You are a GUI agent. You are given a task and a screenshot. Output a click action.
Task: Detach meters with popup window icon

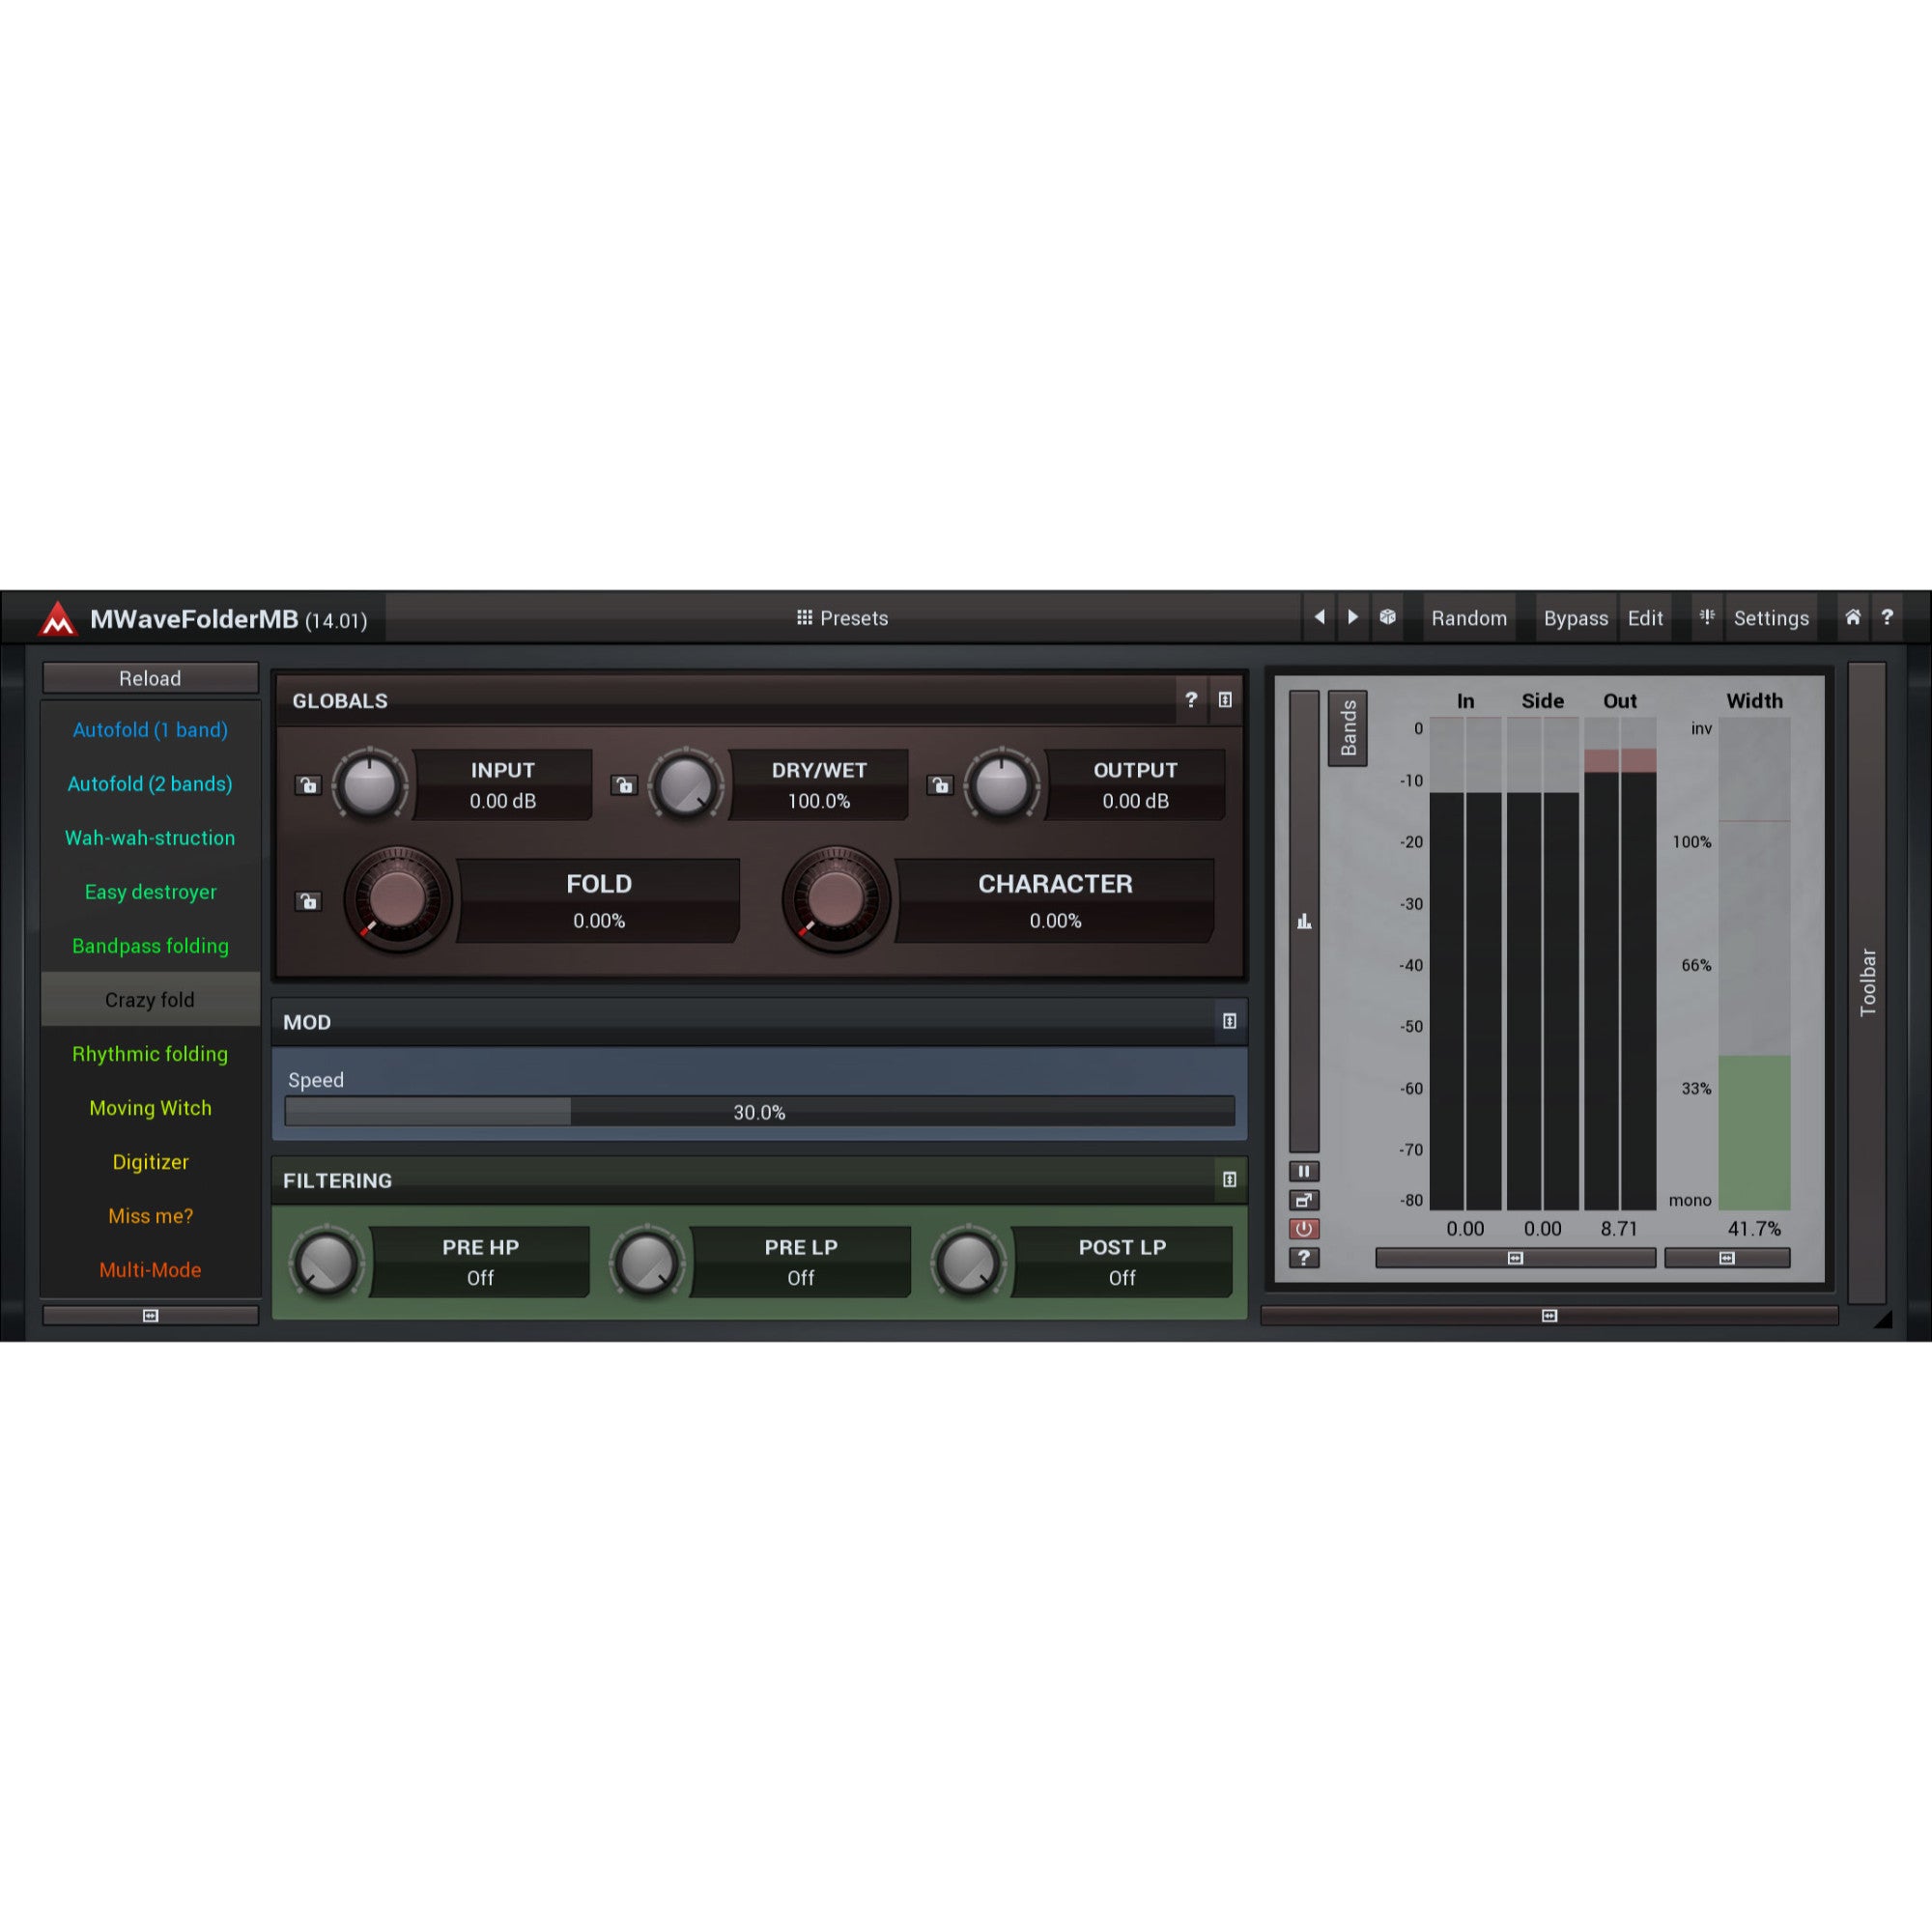pyautogui.click(x=1304, y=1200)
